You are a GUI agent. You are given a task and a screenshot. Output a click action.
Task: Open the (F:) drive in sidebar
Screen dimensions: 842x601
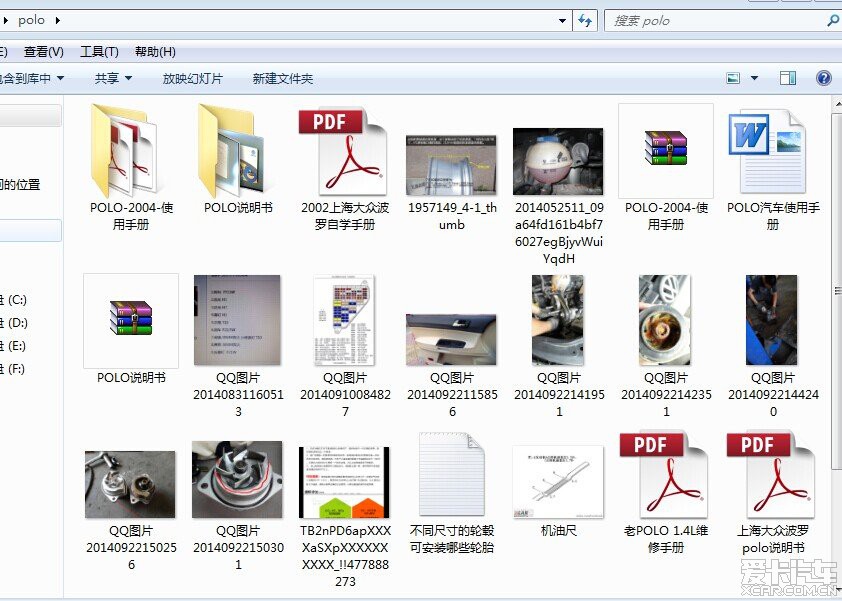click(14, 369)
